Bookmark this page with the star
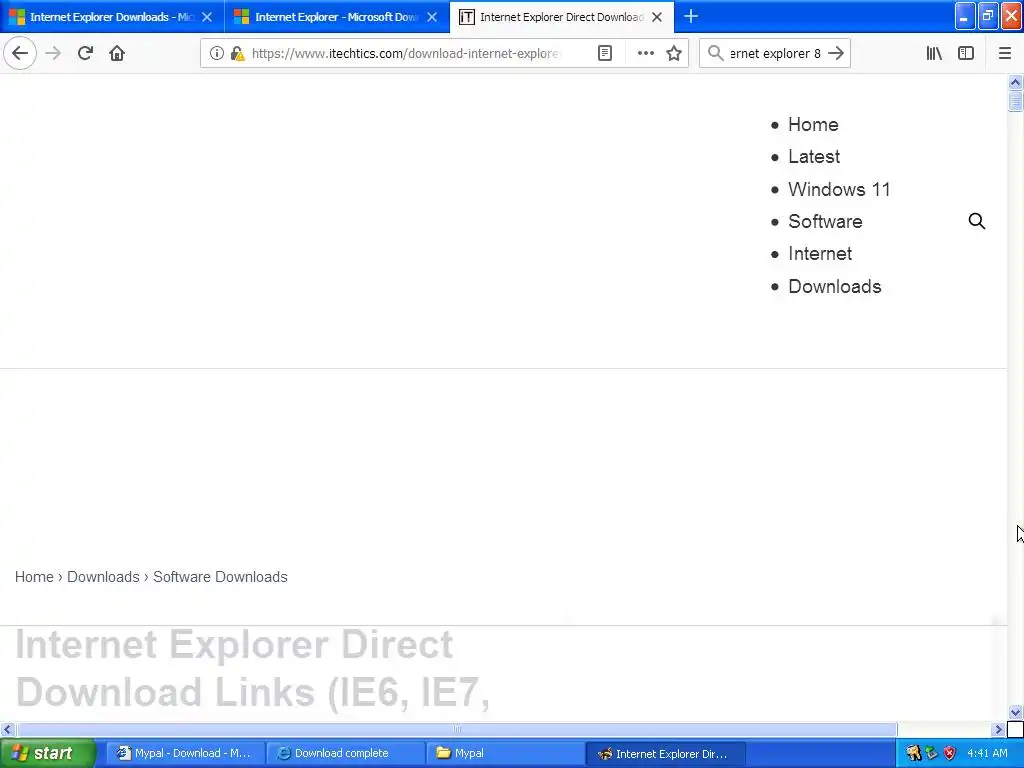 (674, 53)
